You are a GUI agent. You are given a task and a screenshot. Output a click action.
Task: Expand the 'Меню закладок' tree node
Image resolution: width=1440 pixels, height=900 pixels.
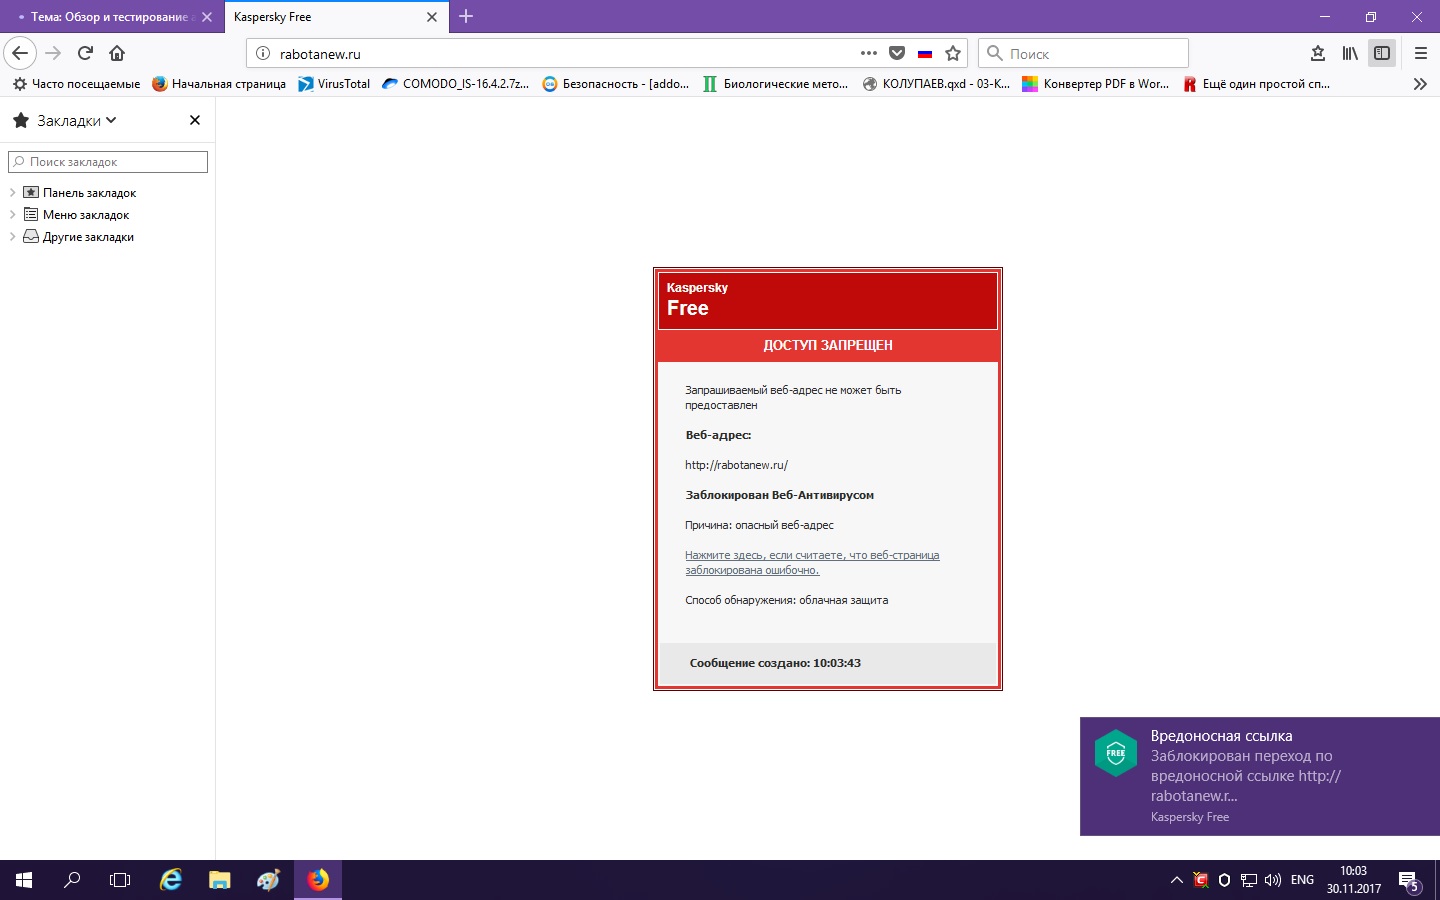[12, 214]
